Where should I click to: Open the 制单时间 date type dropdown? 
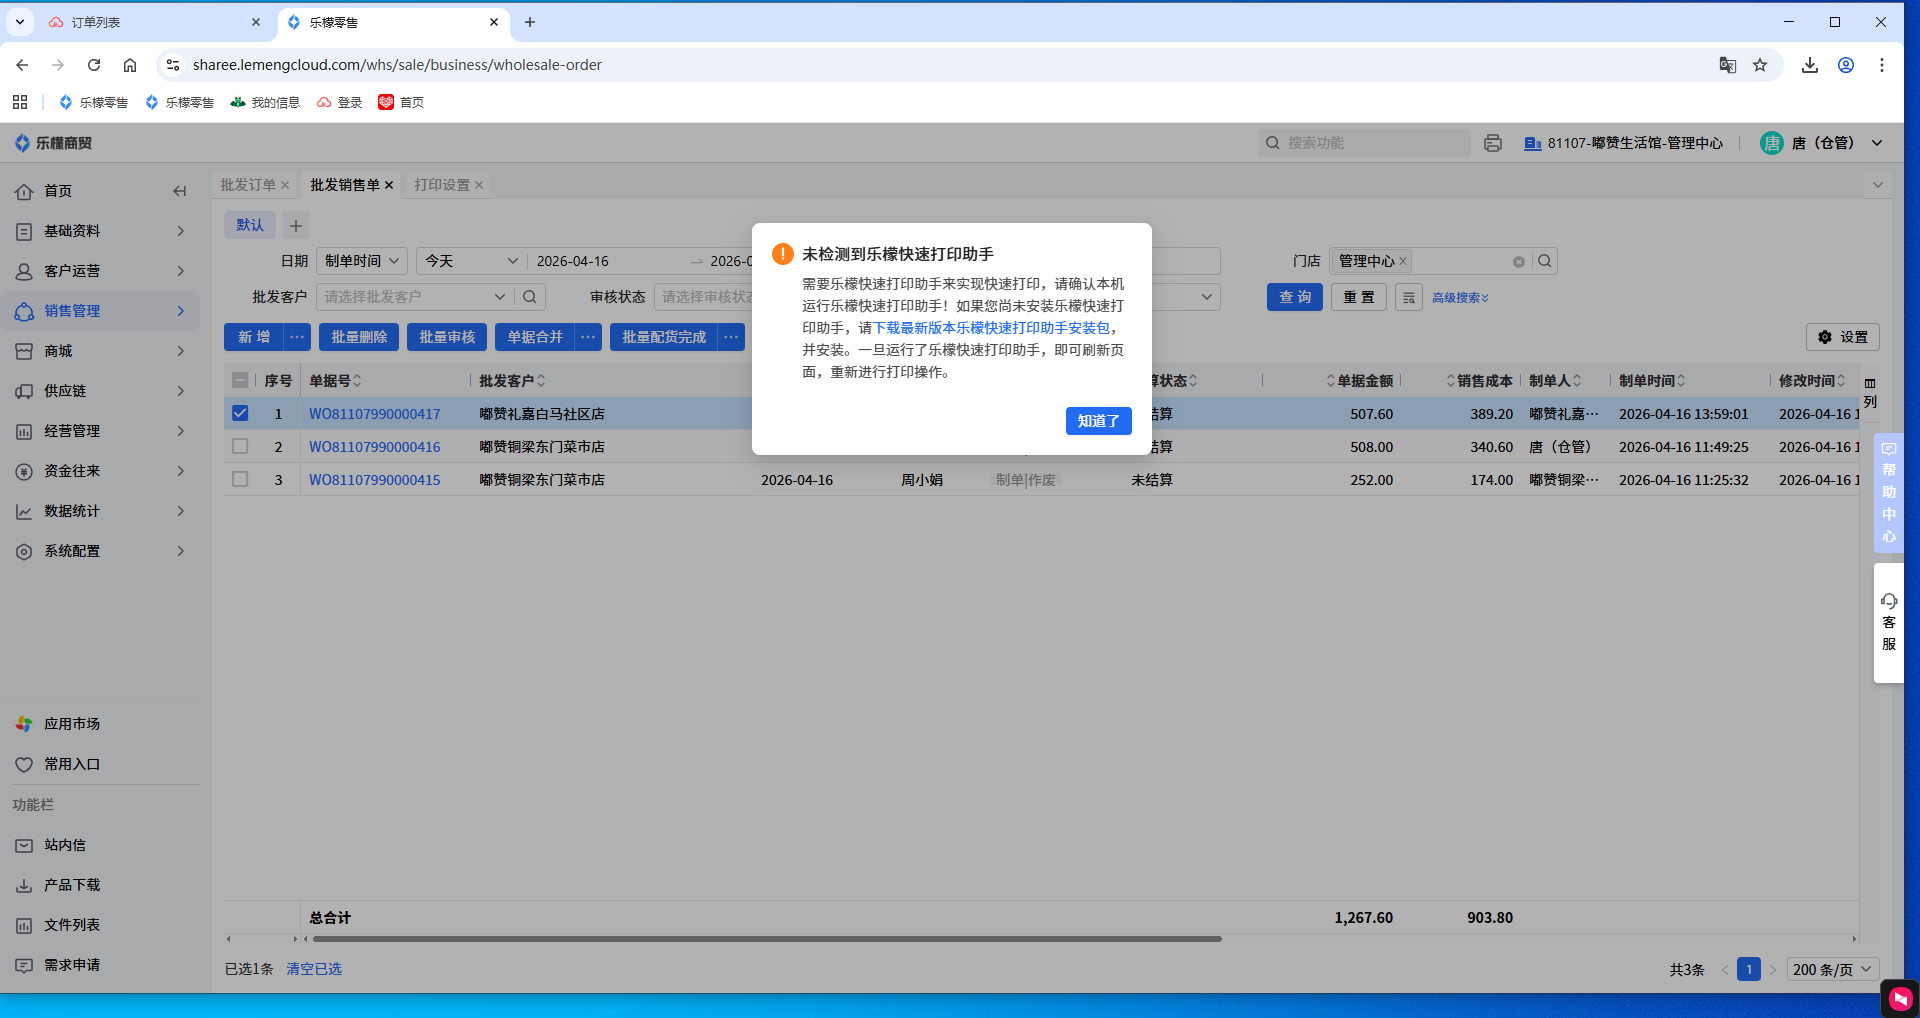tap(362, 261)
